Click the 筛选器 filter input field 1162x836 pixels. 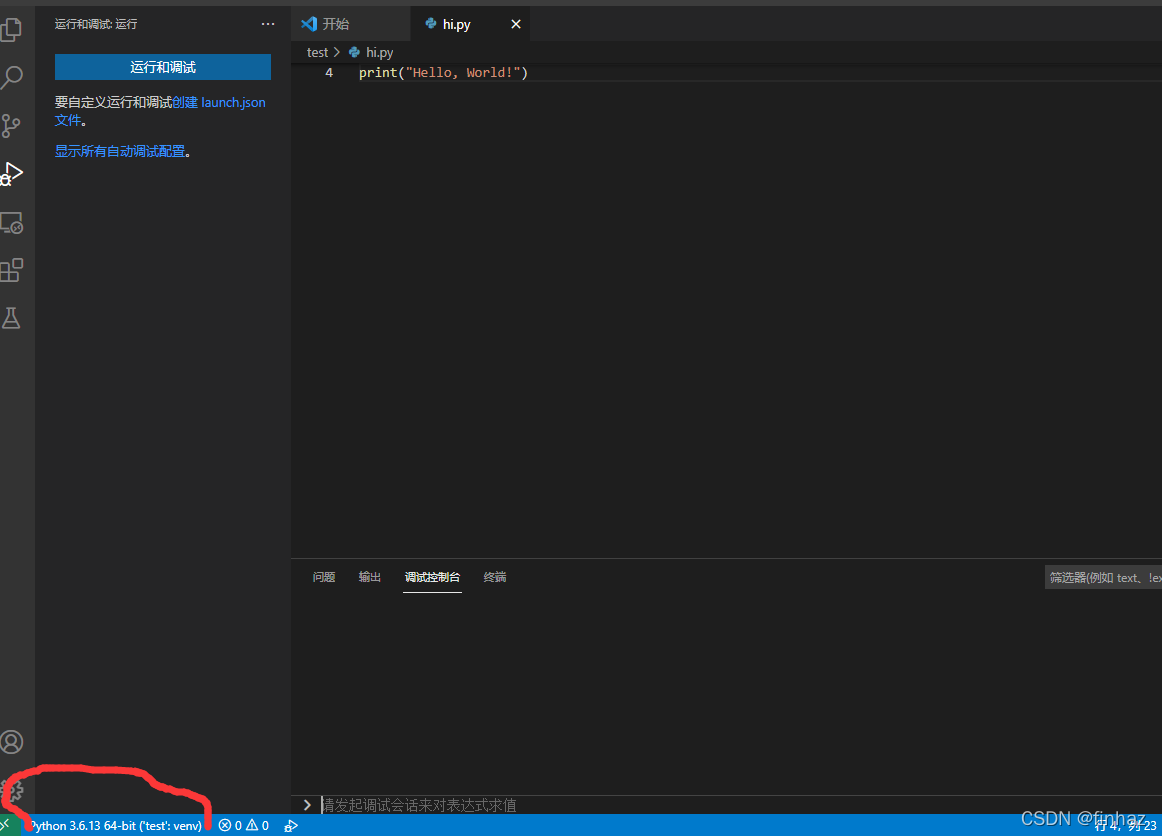coord(1103,577)
